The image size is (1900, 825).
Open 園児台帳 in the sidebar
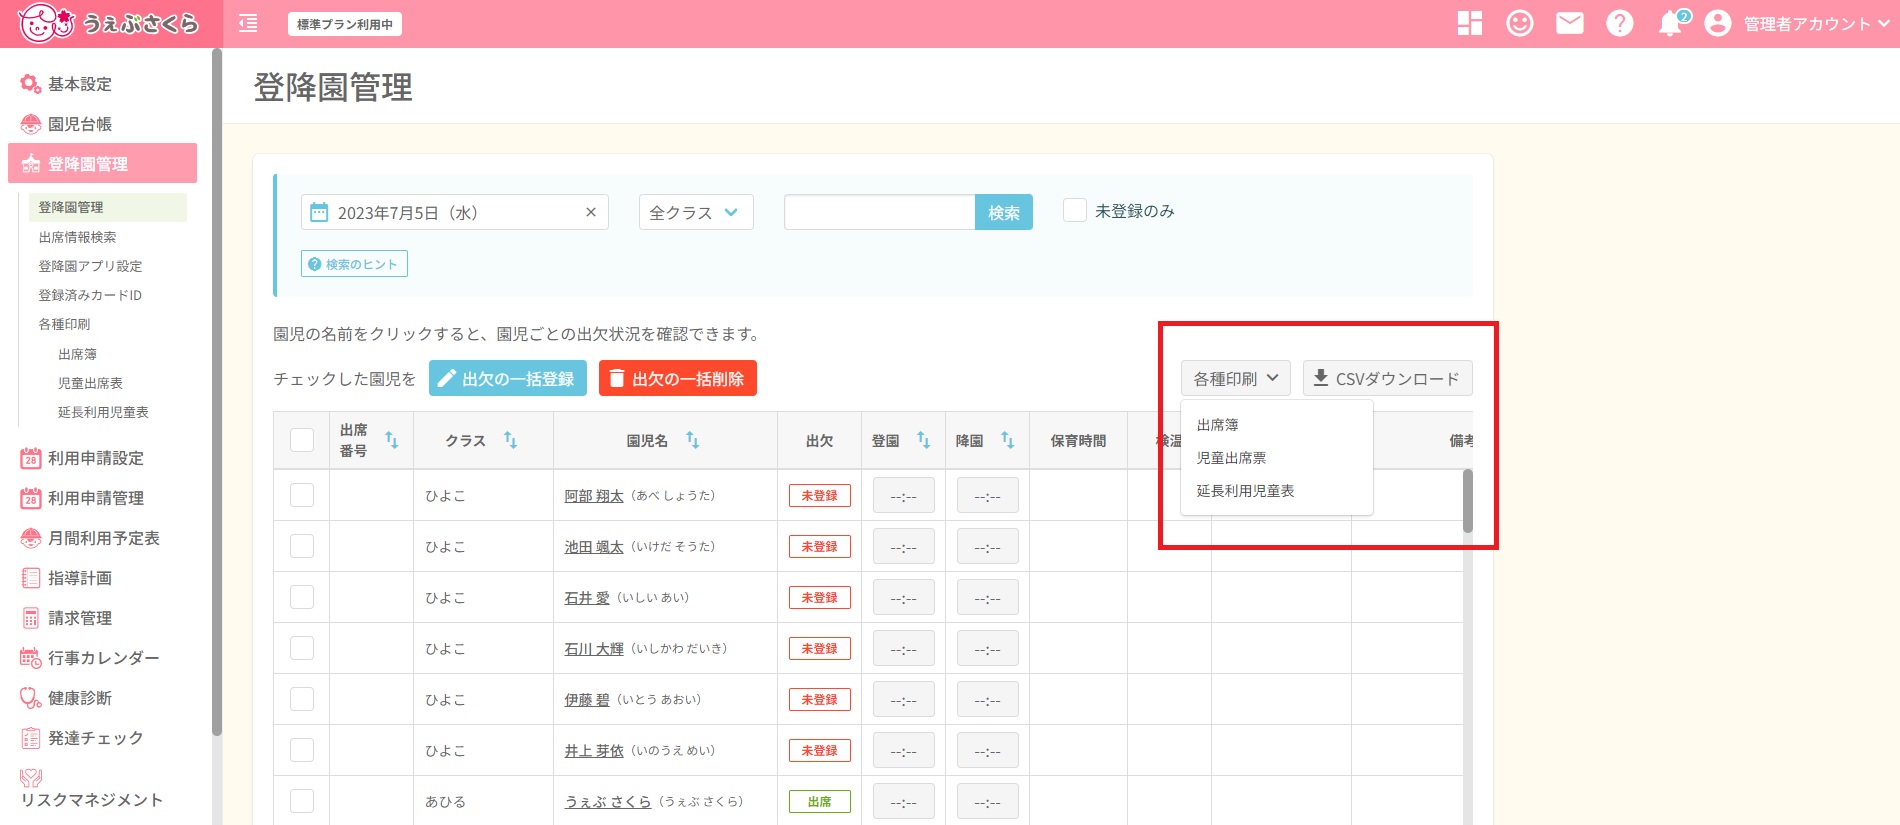80,124
